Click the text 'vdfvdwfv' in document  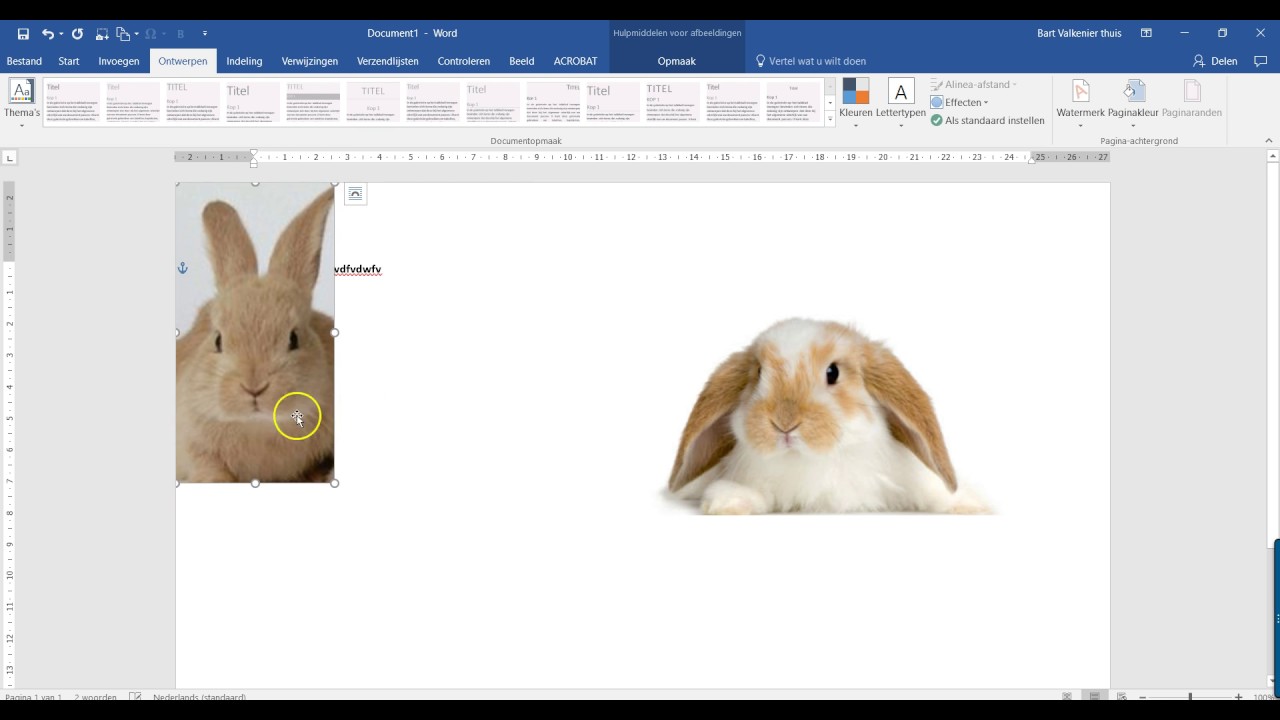coord(358,269)
